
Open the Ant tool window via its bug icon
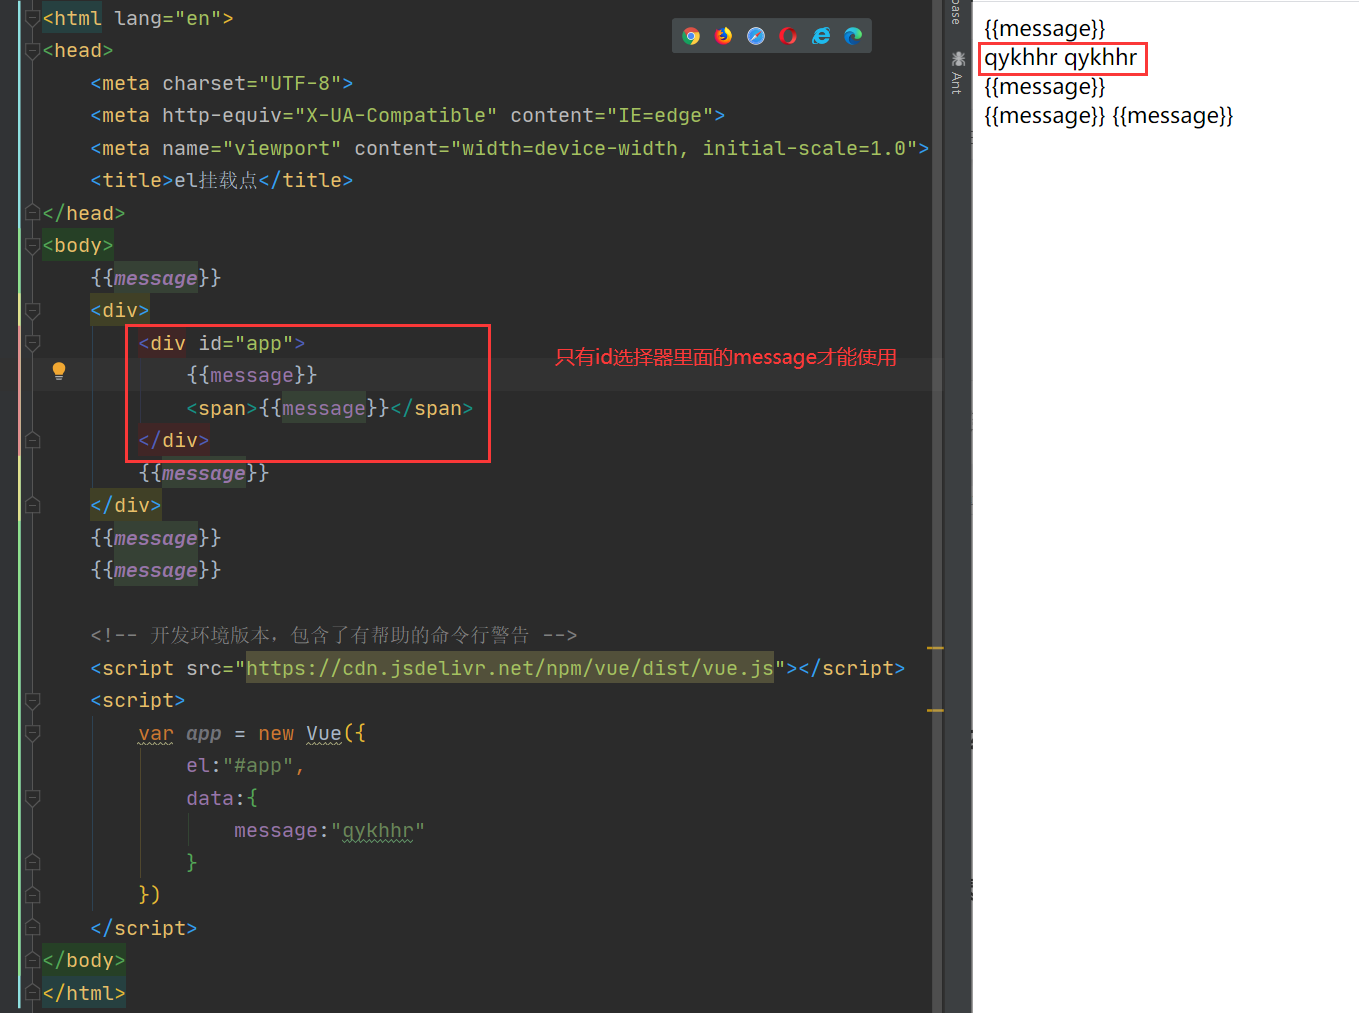[x=958, y=58]
